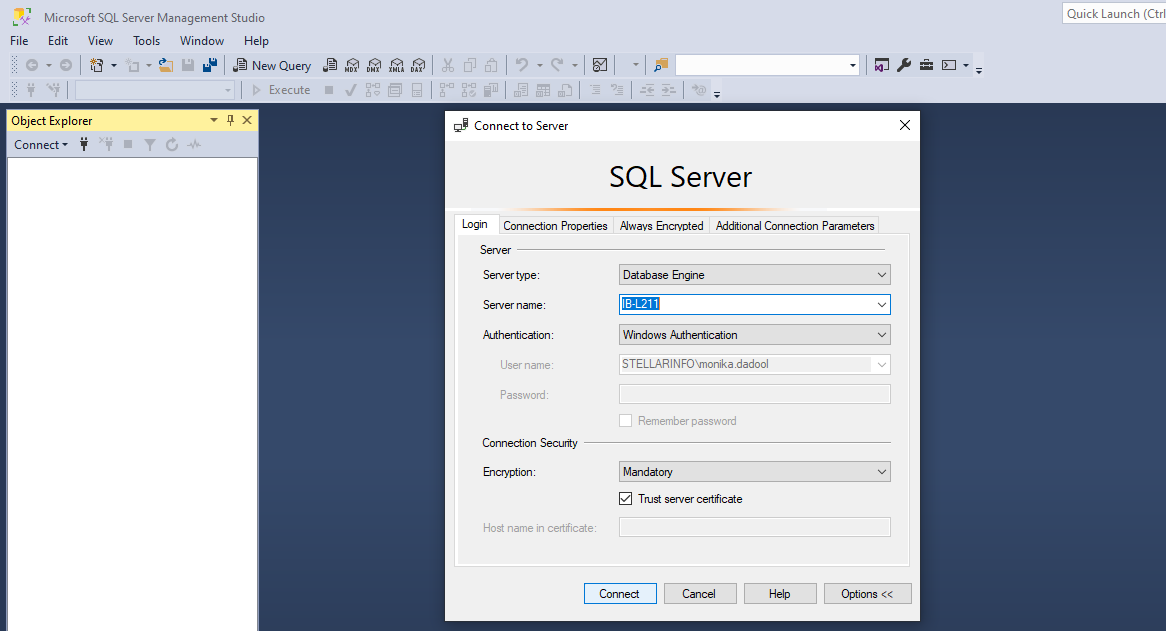
Task: Click the Object Explorer activity pulse icon
Action: click(194, 144)
